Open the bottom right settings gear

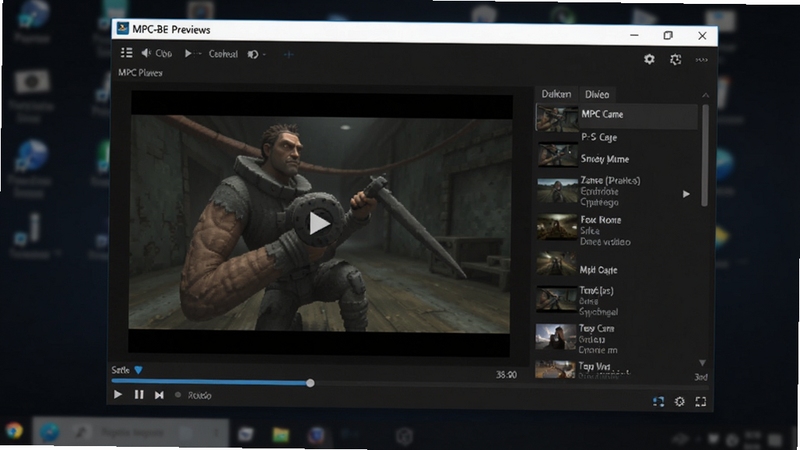click(680, 402)
